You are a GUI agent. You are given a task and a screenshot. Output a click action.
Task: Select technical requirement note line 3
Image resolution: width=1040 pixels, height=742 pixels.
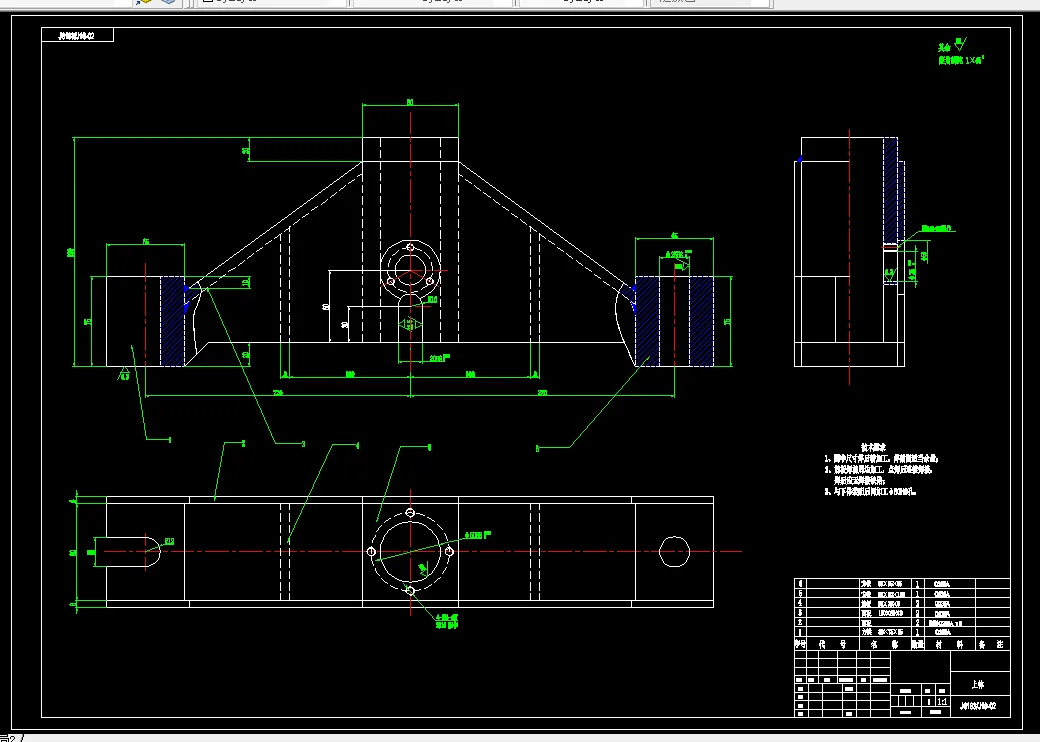(x=871, y=492)
